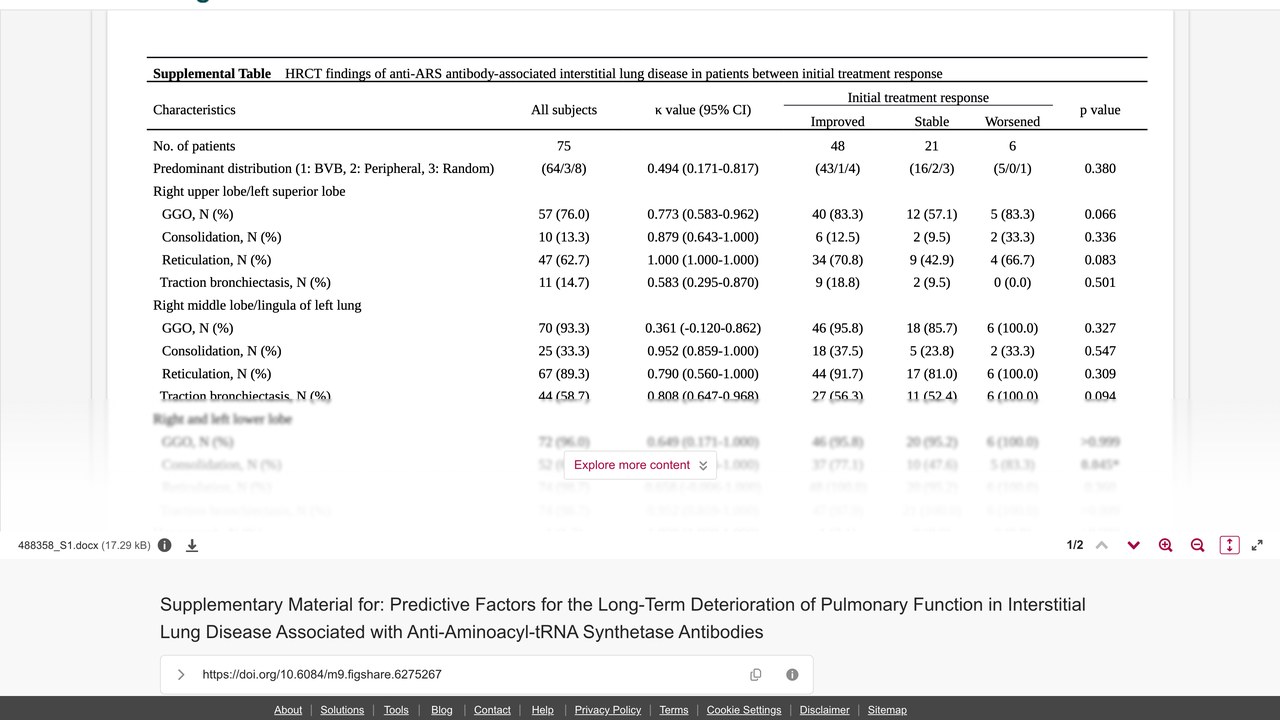Image resolution: width=1280 pixels, height=720 pixels.
Task: Click the 'No. of patients' row label
Action: [194, 146]
